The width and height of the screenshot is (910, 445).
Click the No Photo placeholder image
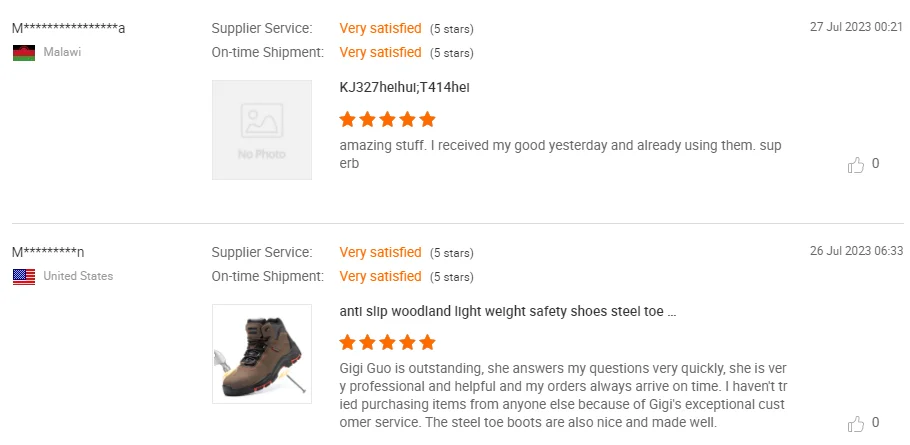coord(262,130)
